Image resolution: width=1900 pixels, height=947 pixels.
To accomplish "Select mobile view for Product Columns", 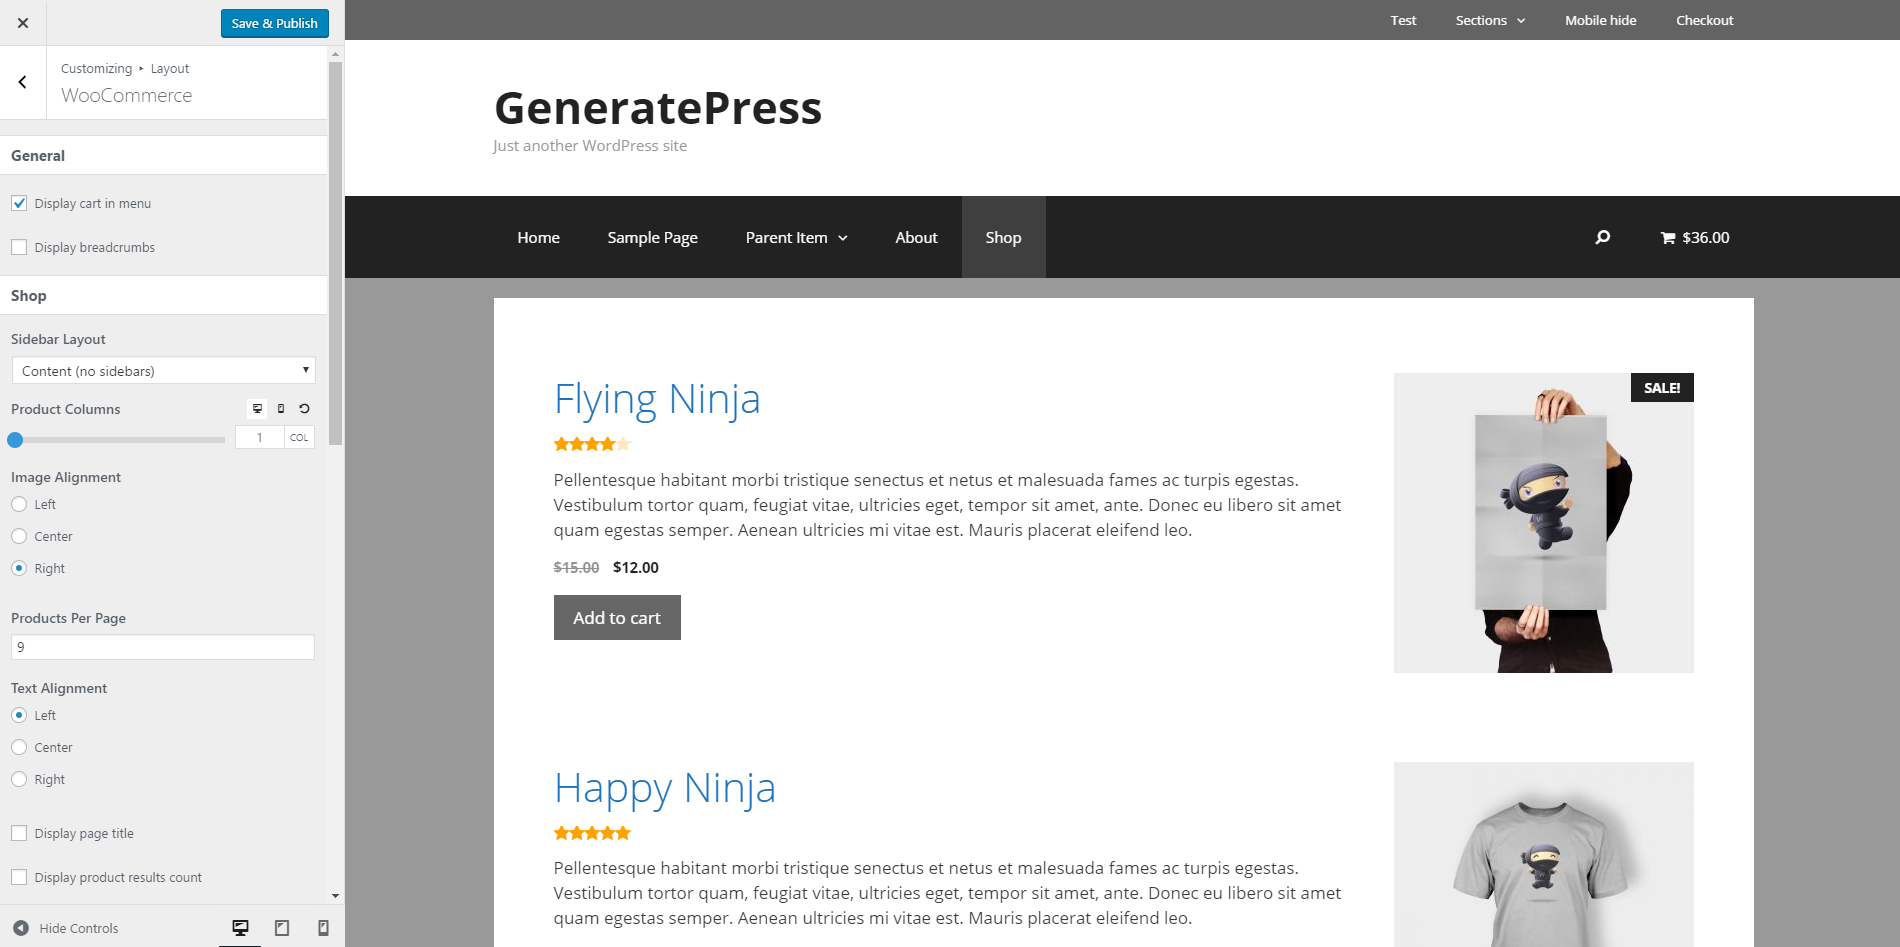I will 281,408.
